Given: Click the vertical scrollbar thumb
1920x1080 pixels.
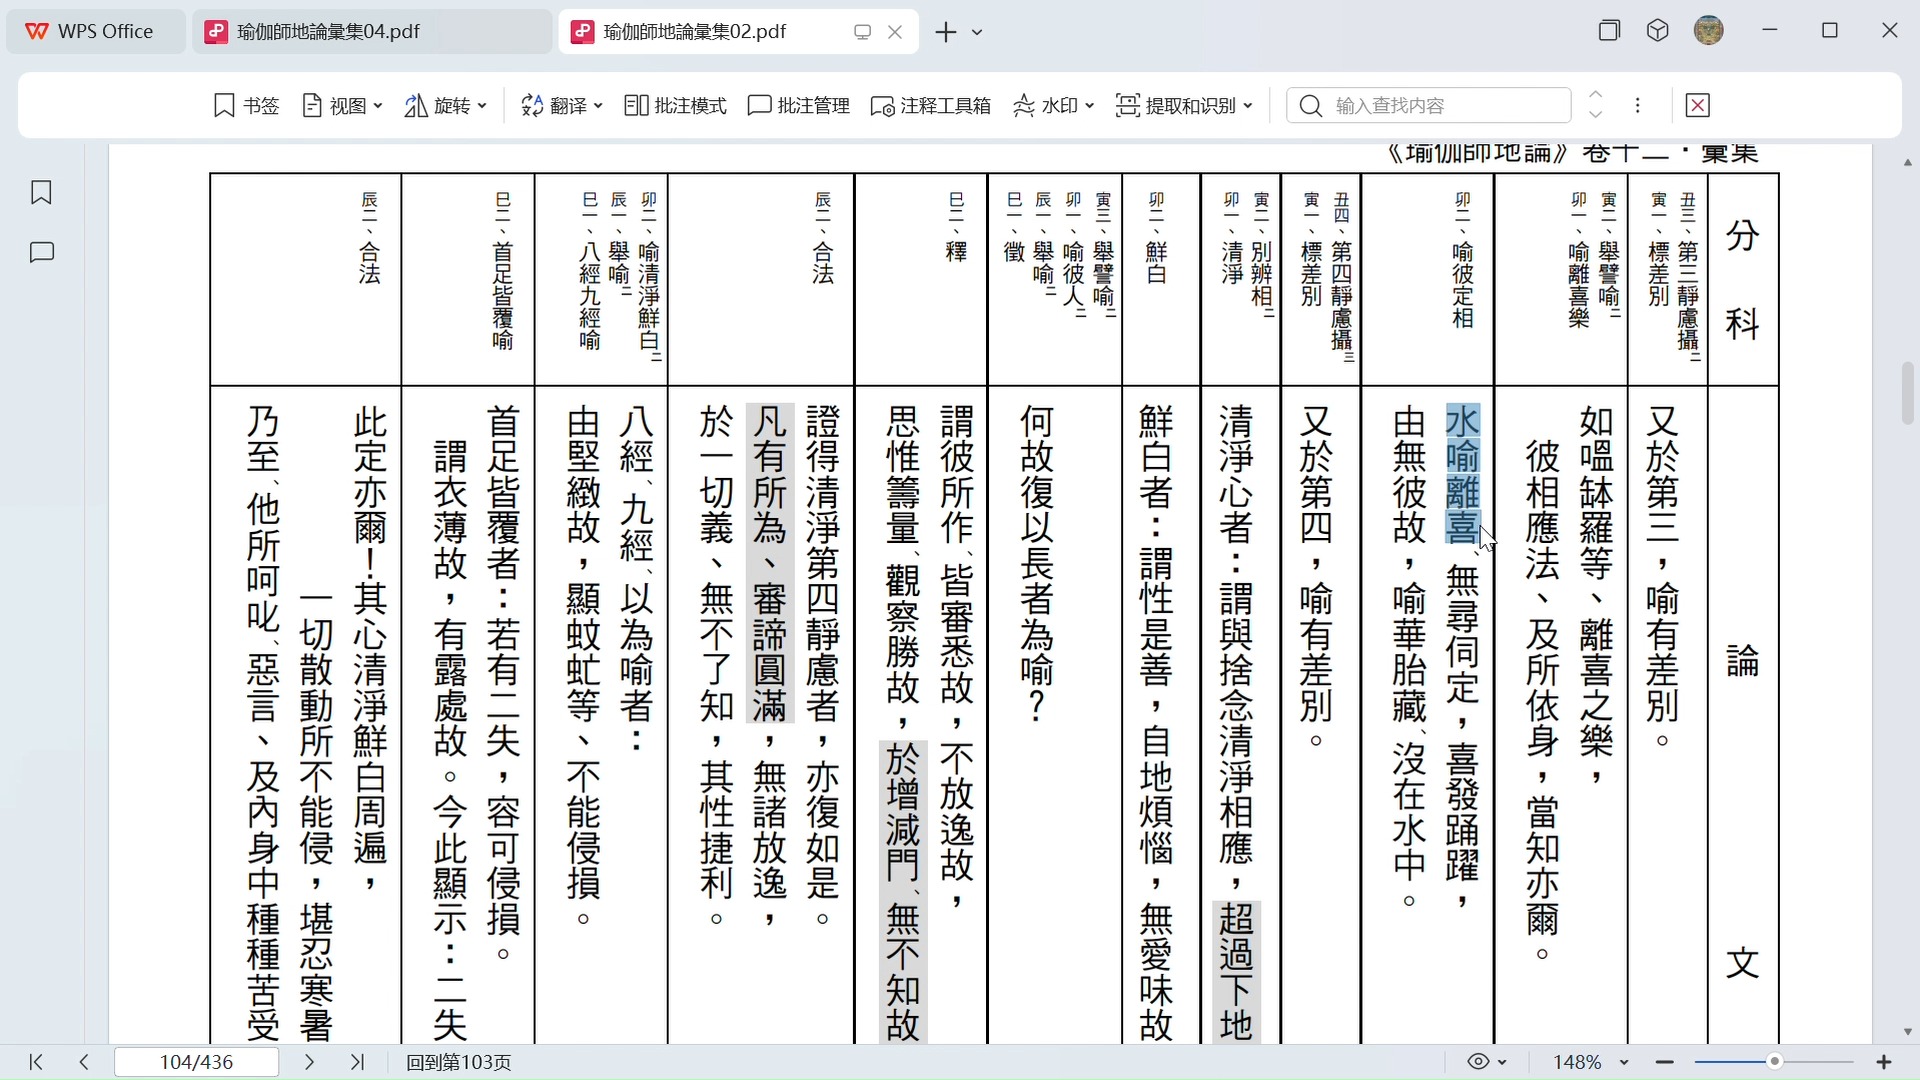Looking at the screenshot, I should tap(1908, 393).
